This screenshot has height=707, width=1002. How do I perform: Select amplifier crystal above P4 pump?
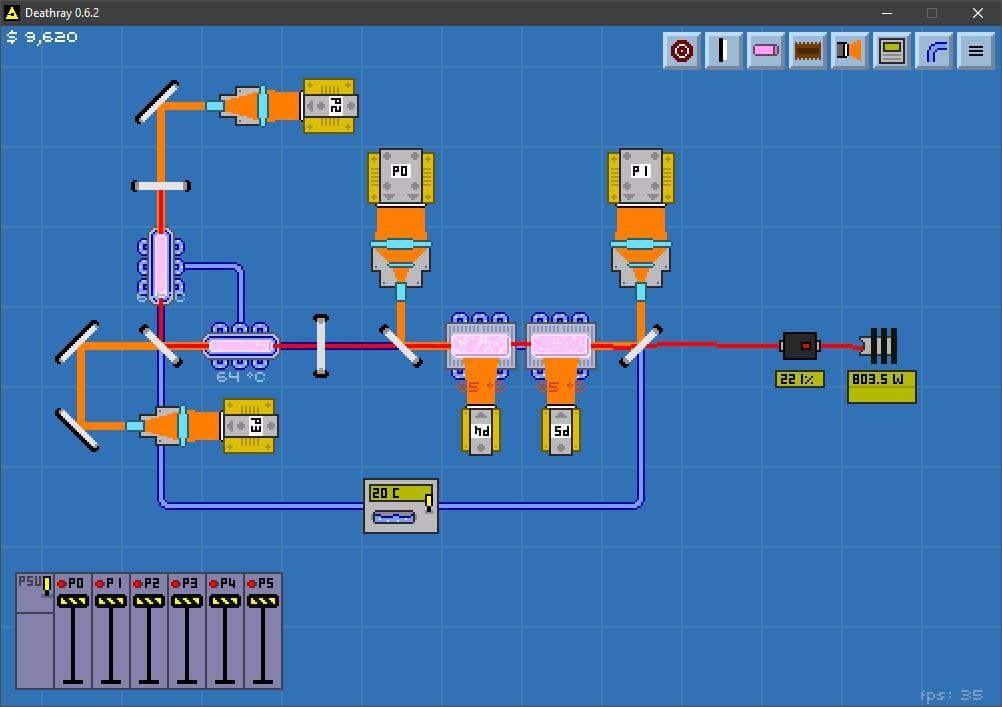tap(481, 346)
